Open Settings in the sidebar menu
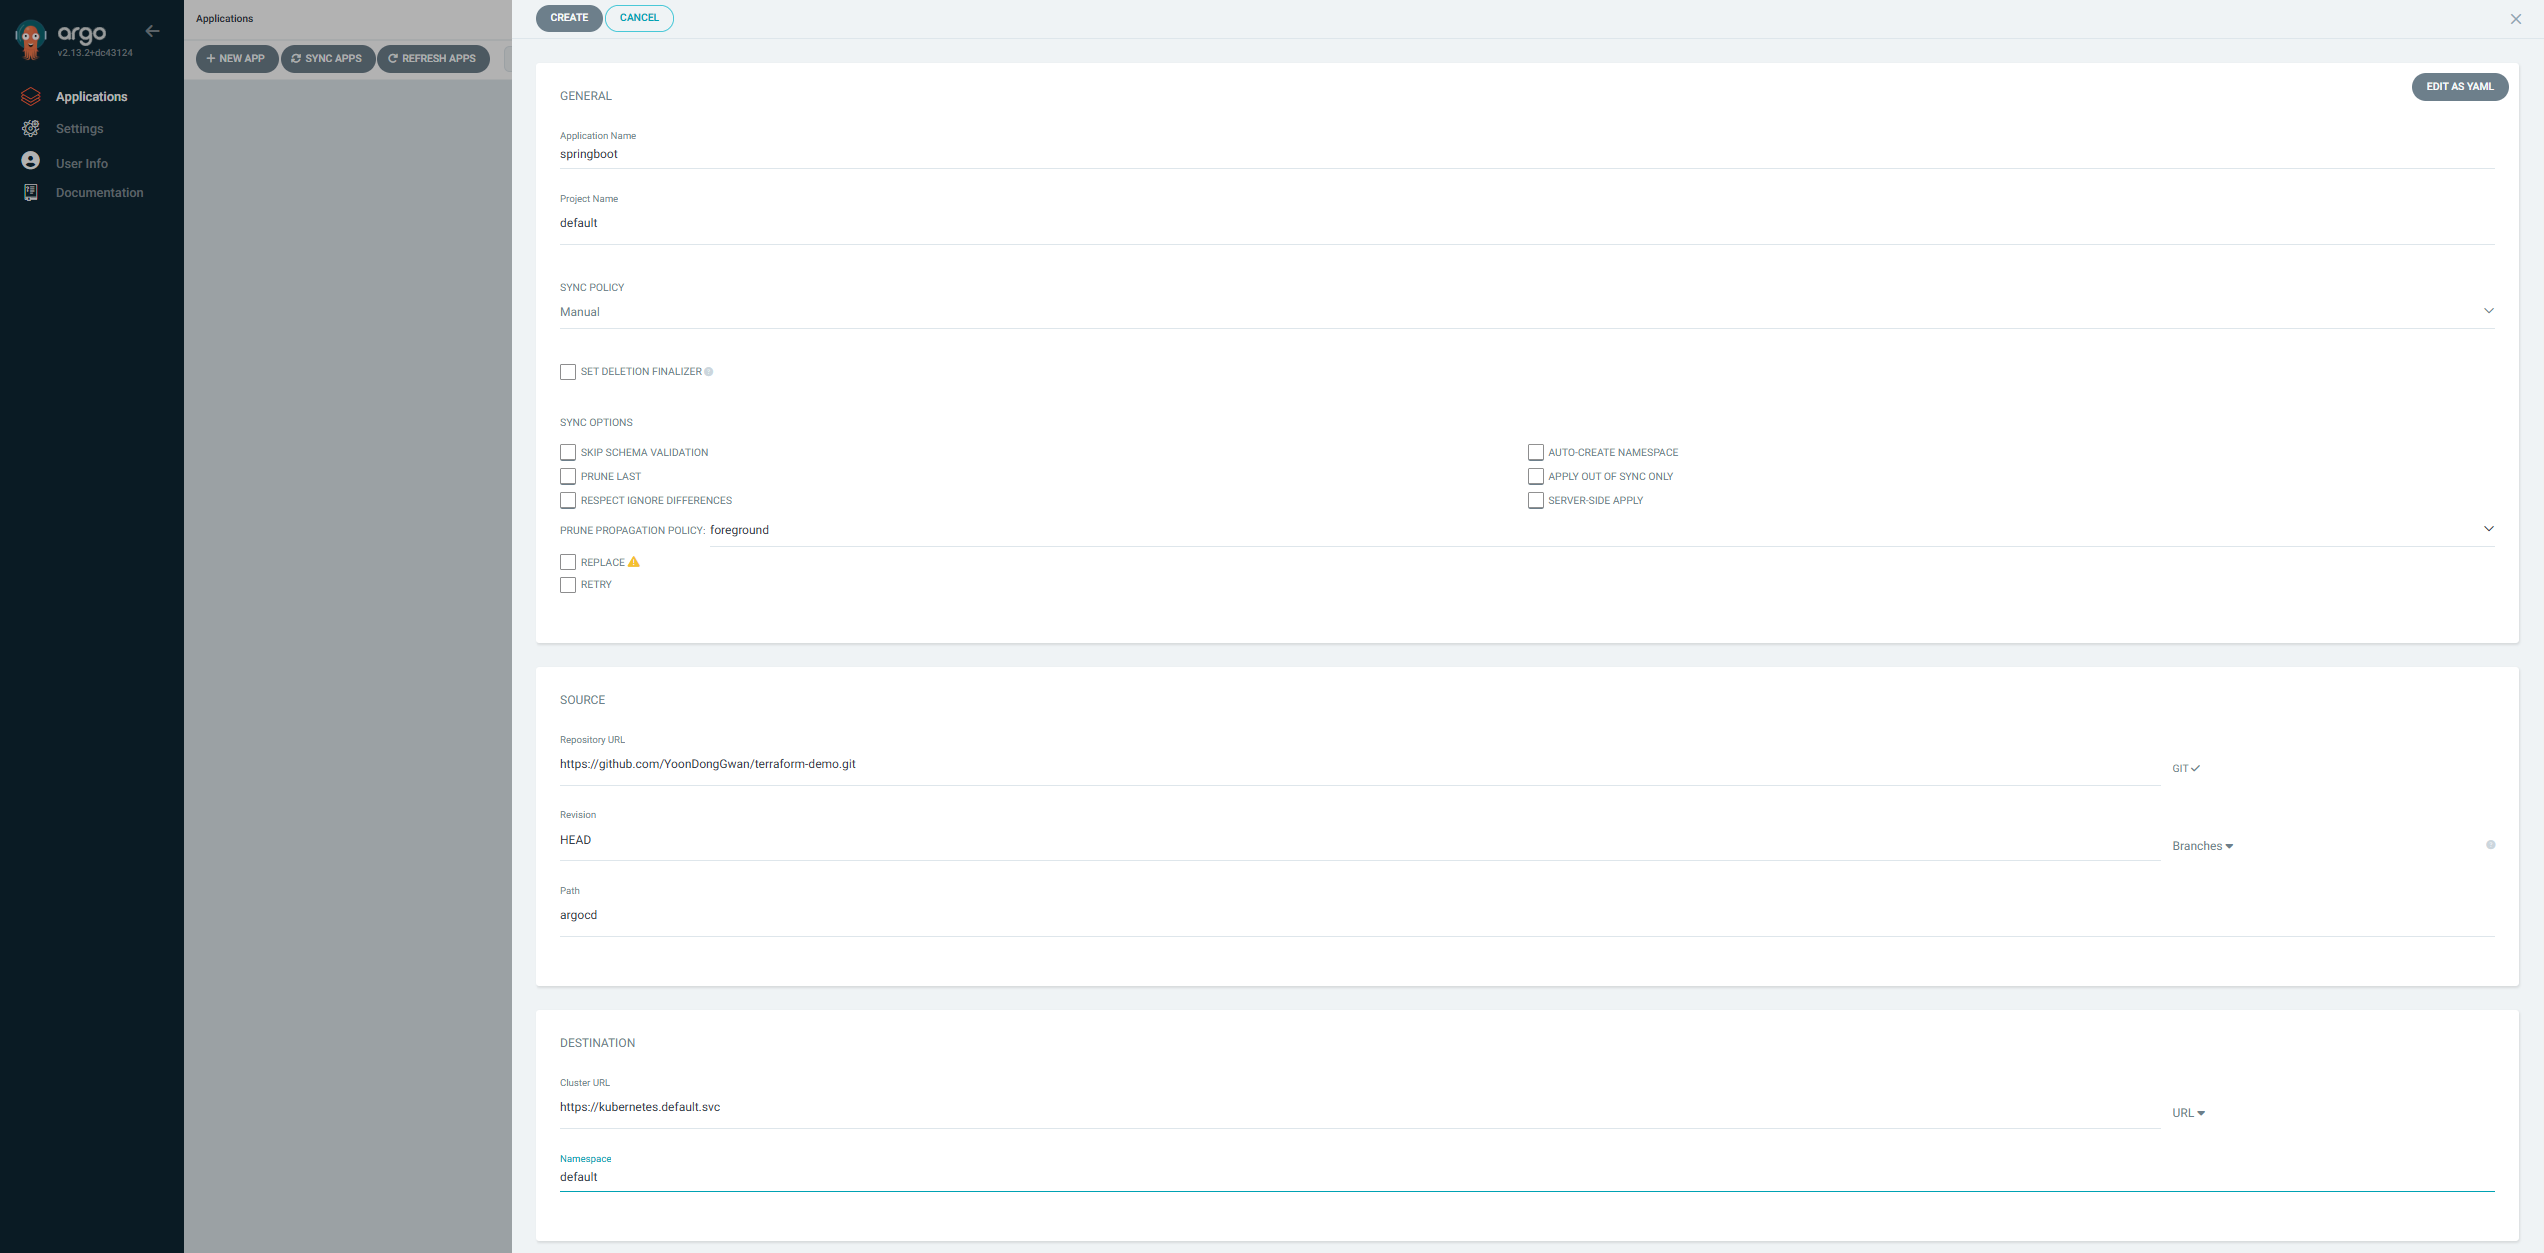This screenshot has width=2544, height=1253. coord(79,129)
